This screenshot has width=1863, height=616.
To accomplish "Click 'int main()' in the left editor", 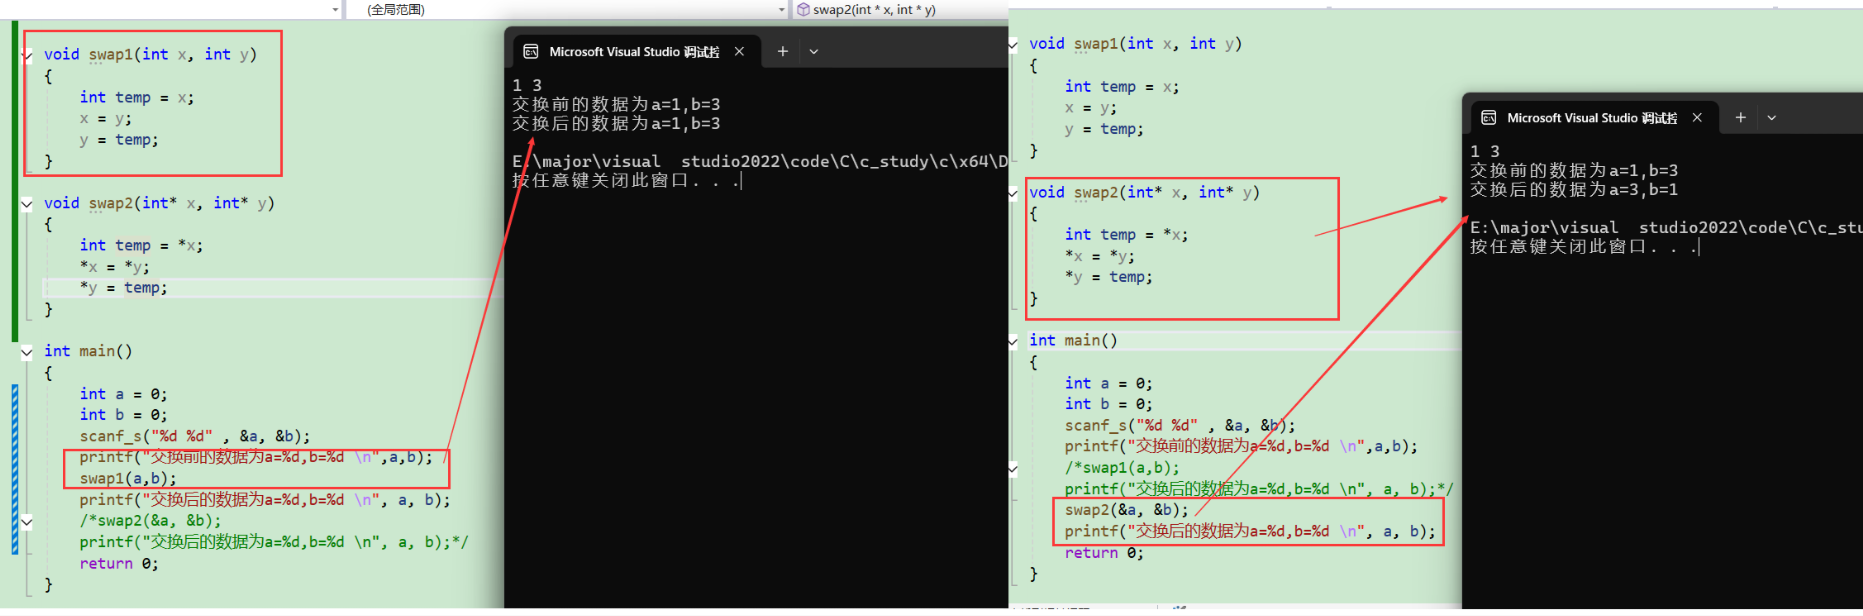I will pos(88,352).
